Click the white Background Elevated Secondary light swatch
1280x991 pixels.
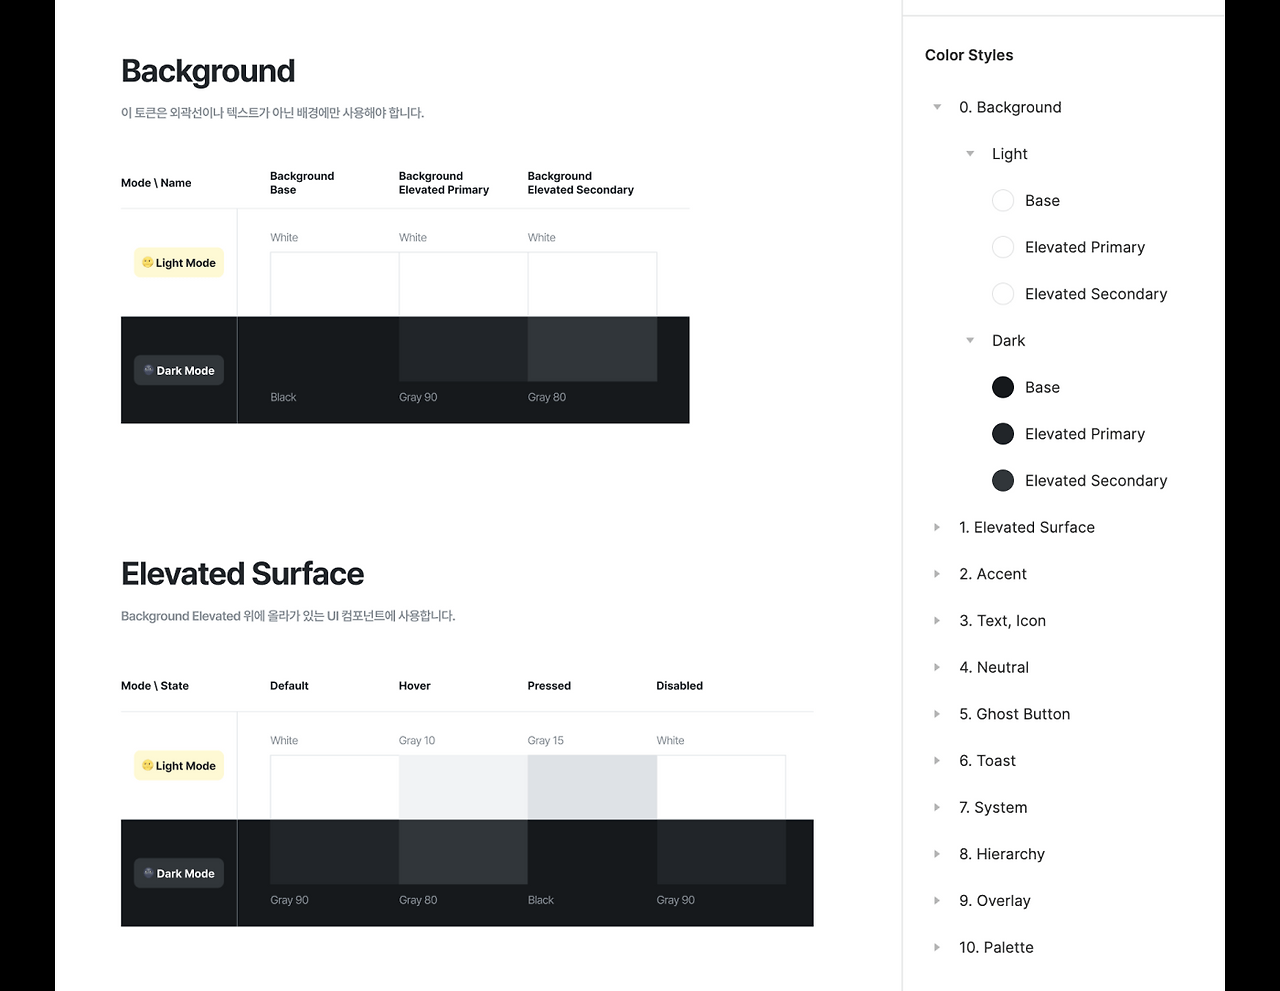coord(592,285)
